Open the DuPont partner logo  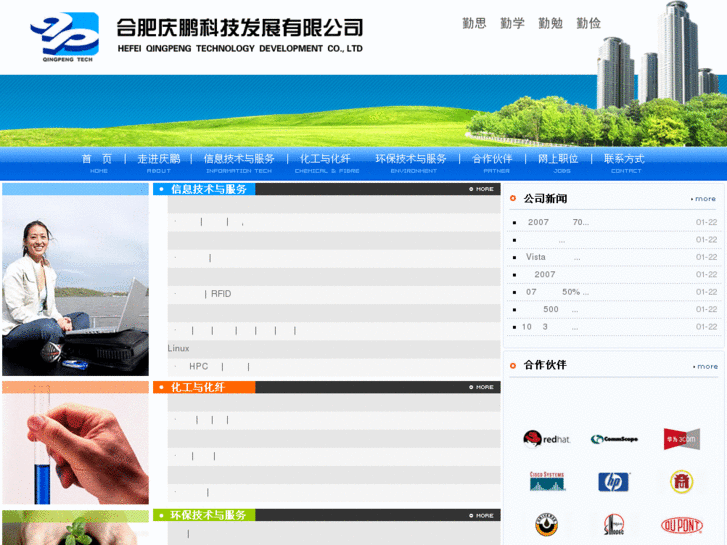[682, 525]
